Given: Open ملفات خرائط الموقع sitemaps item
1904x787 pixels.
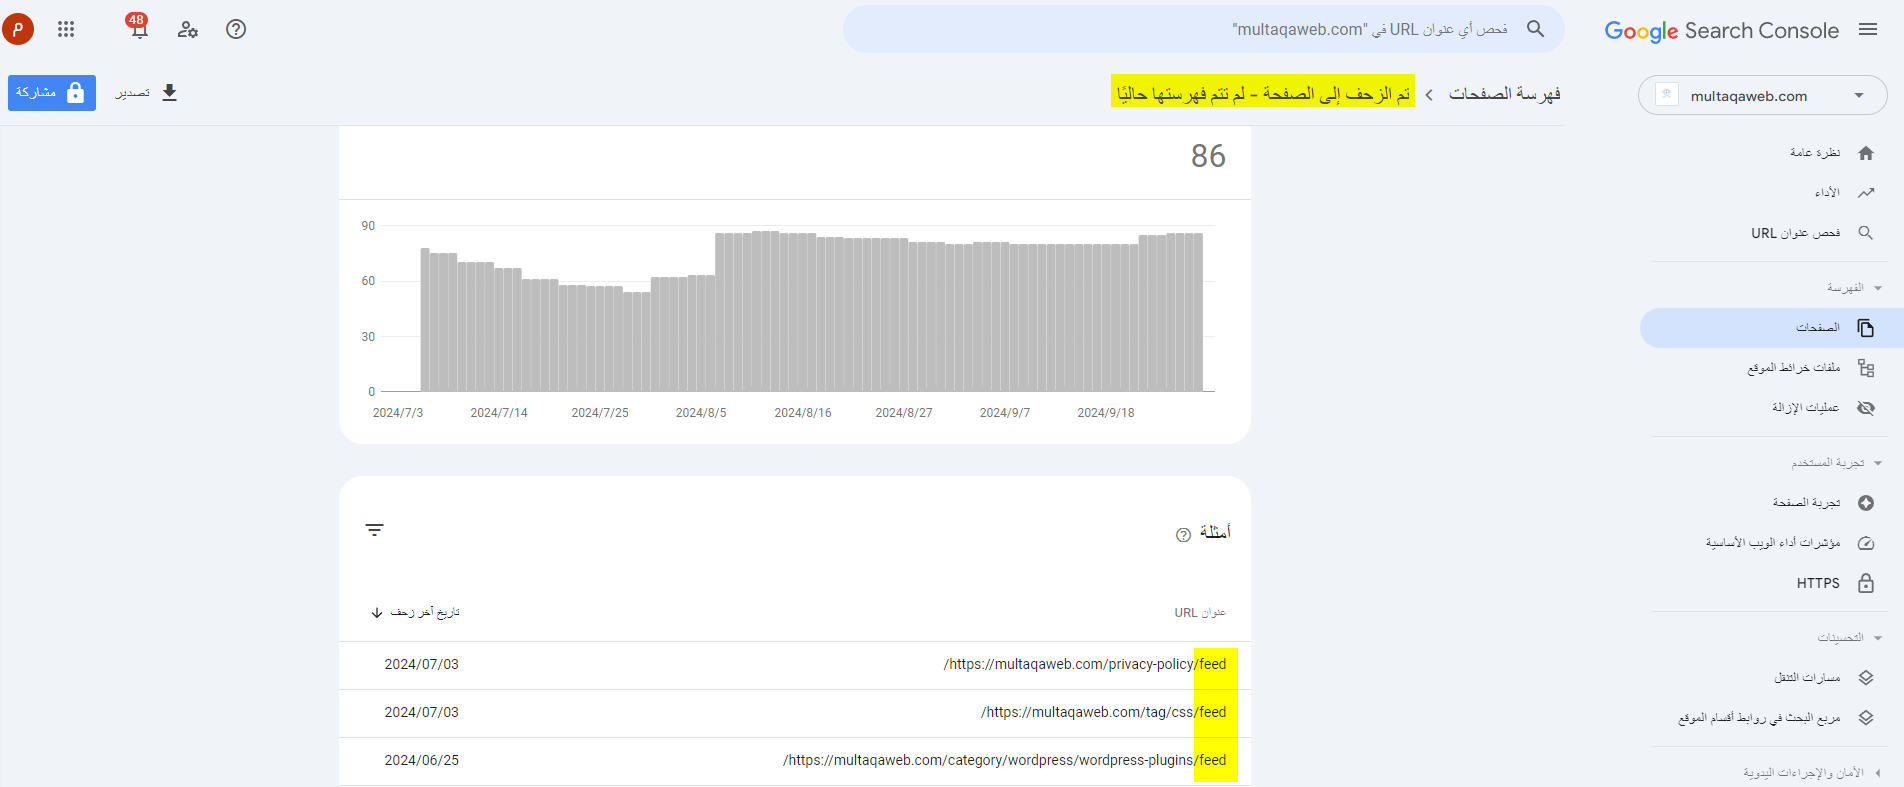Looking at the screenshot, I should (x=1772, y=368).
